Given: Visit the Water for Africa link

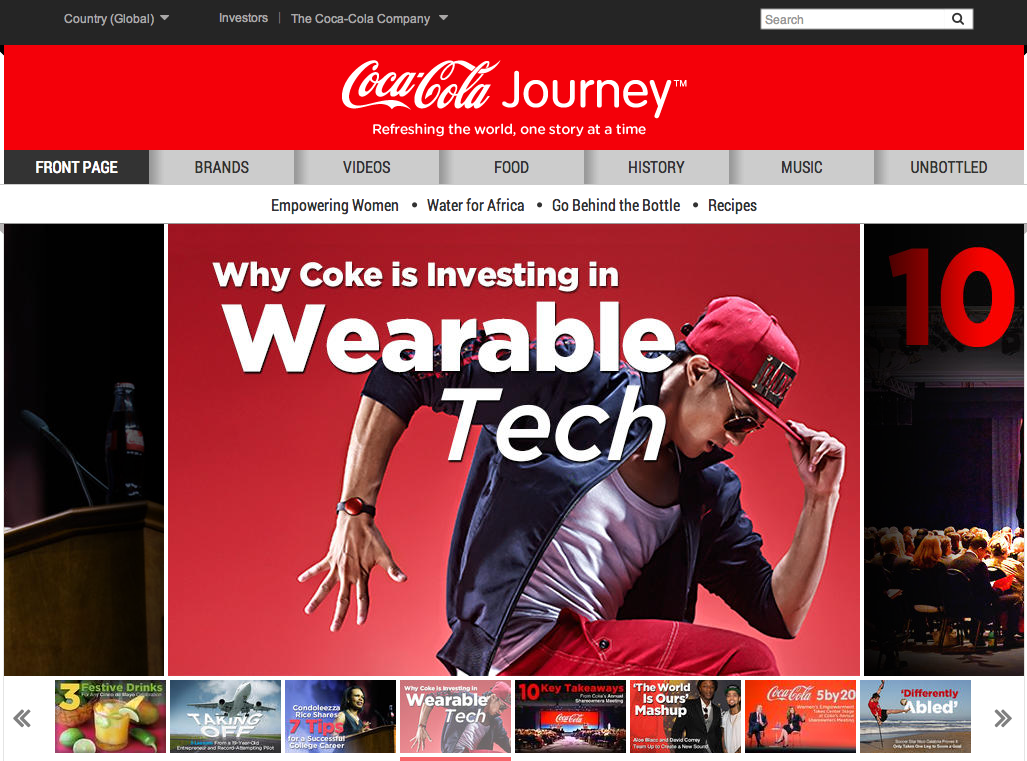Looking at the screenshot, I should coord(476,206).
